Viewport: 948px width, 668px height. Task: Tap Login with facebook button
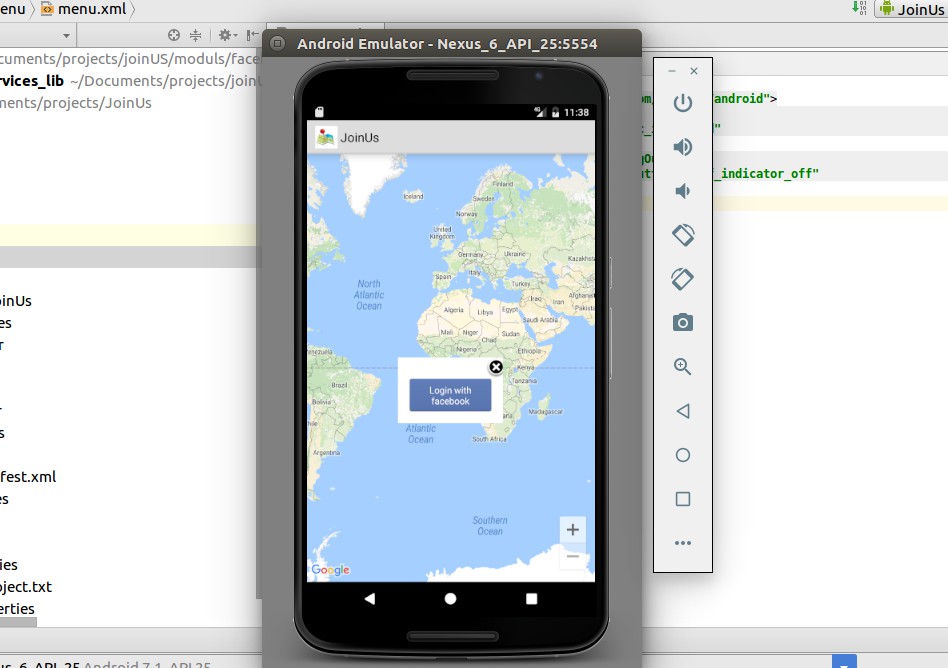[450, 396]
